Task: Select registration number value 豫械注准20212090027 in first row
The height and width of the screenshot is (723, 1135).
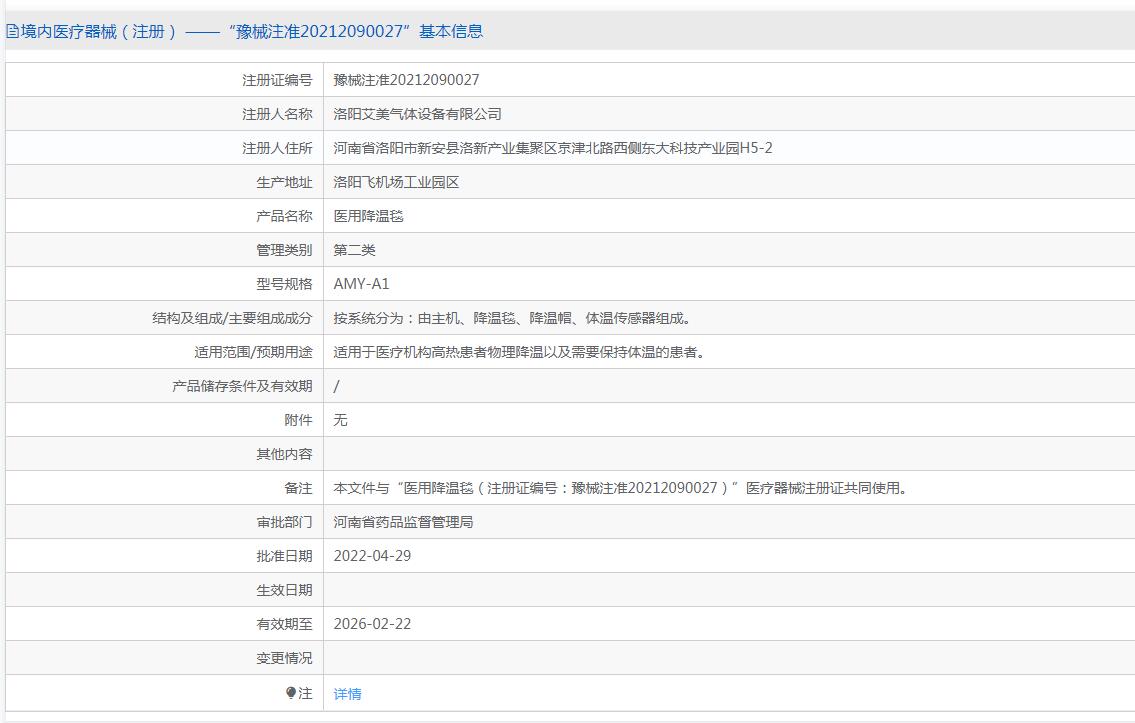Action: [406, 80]
